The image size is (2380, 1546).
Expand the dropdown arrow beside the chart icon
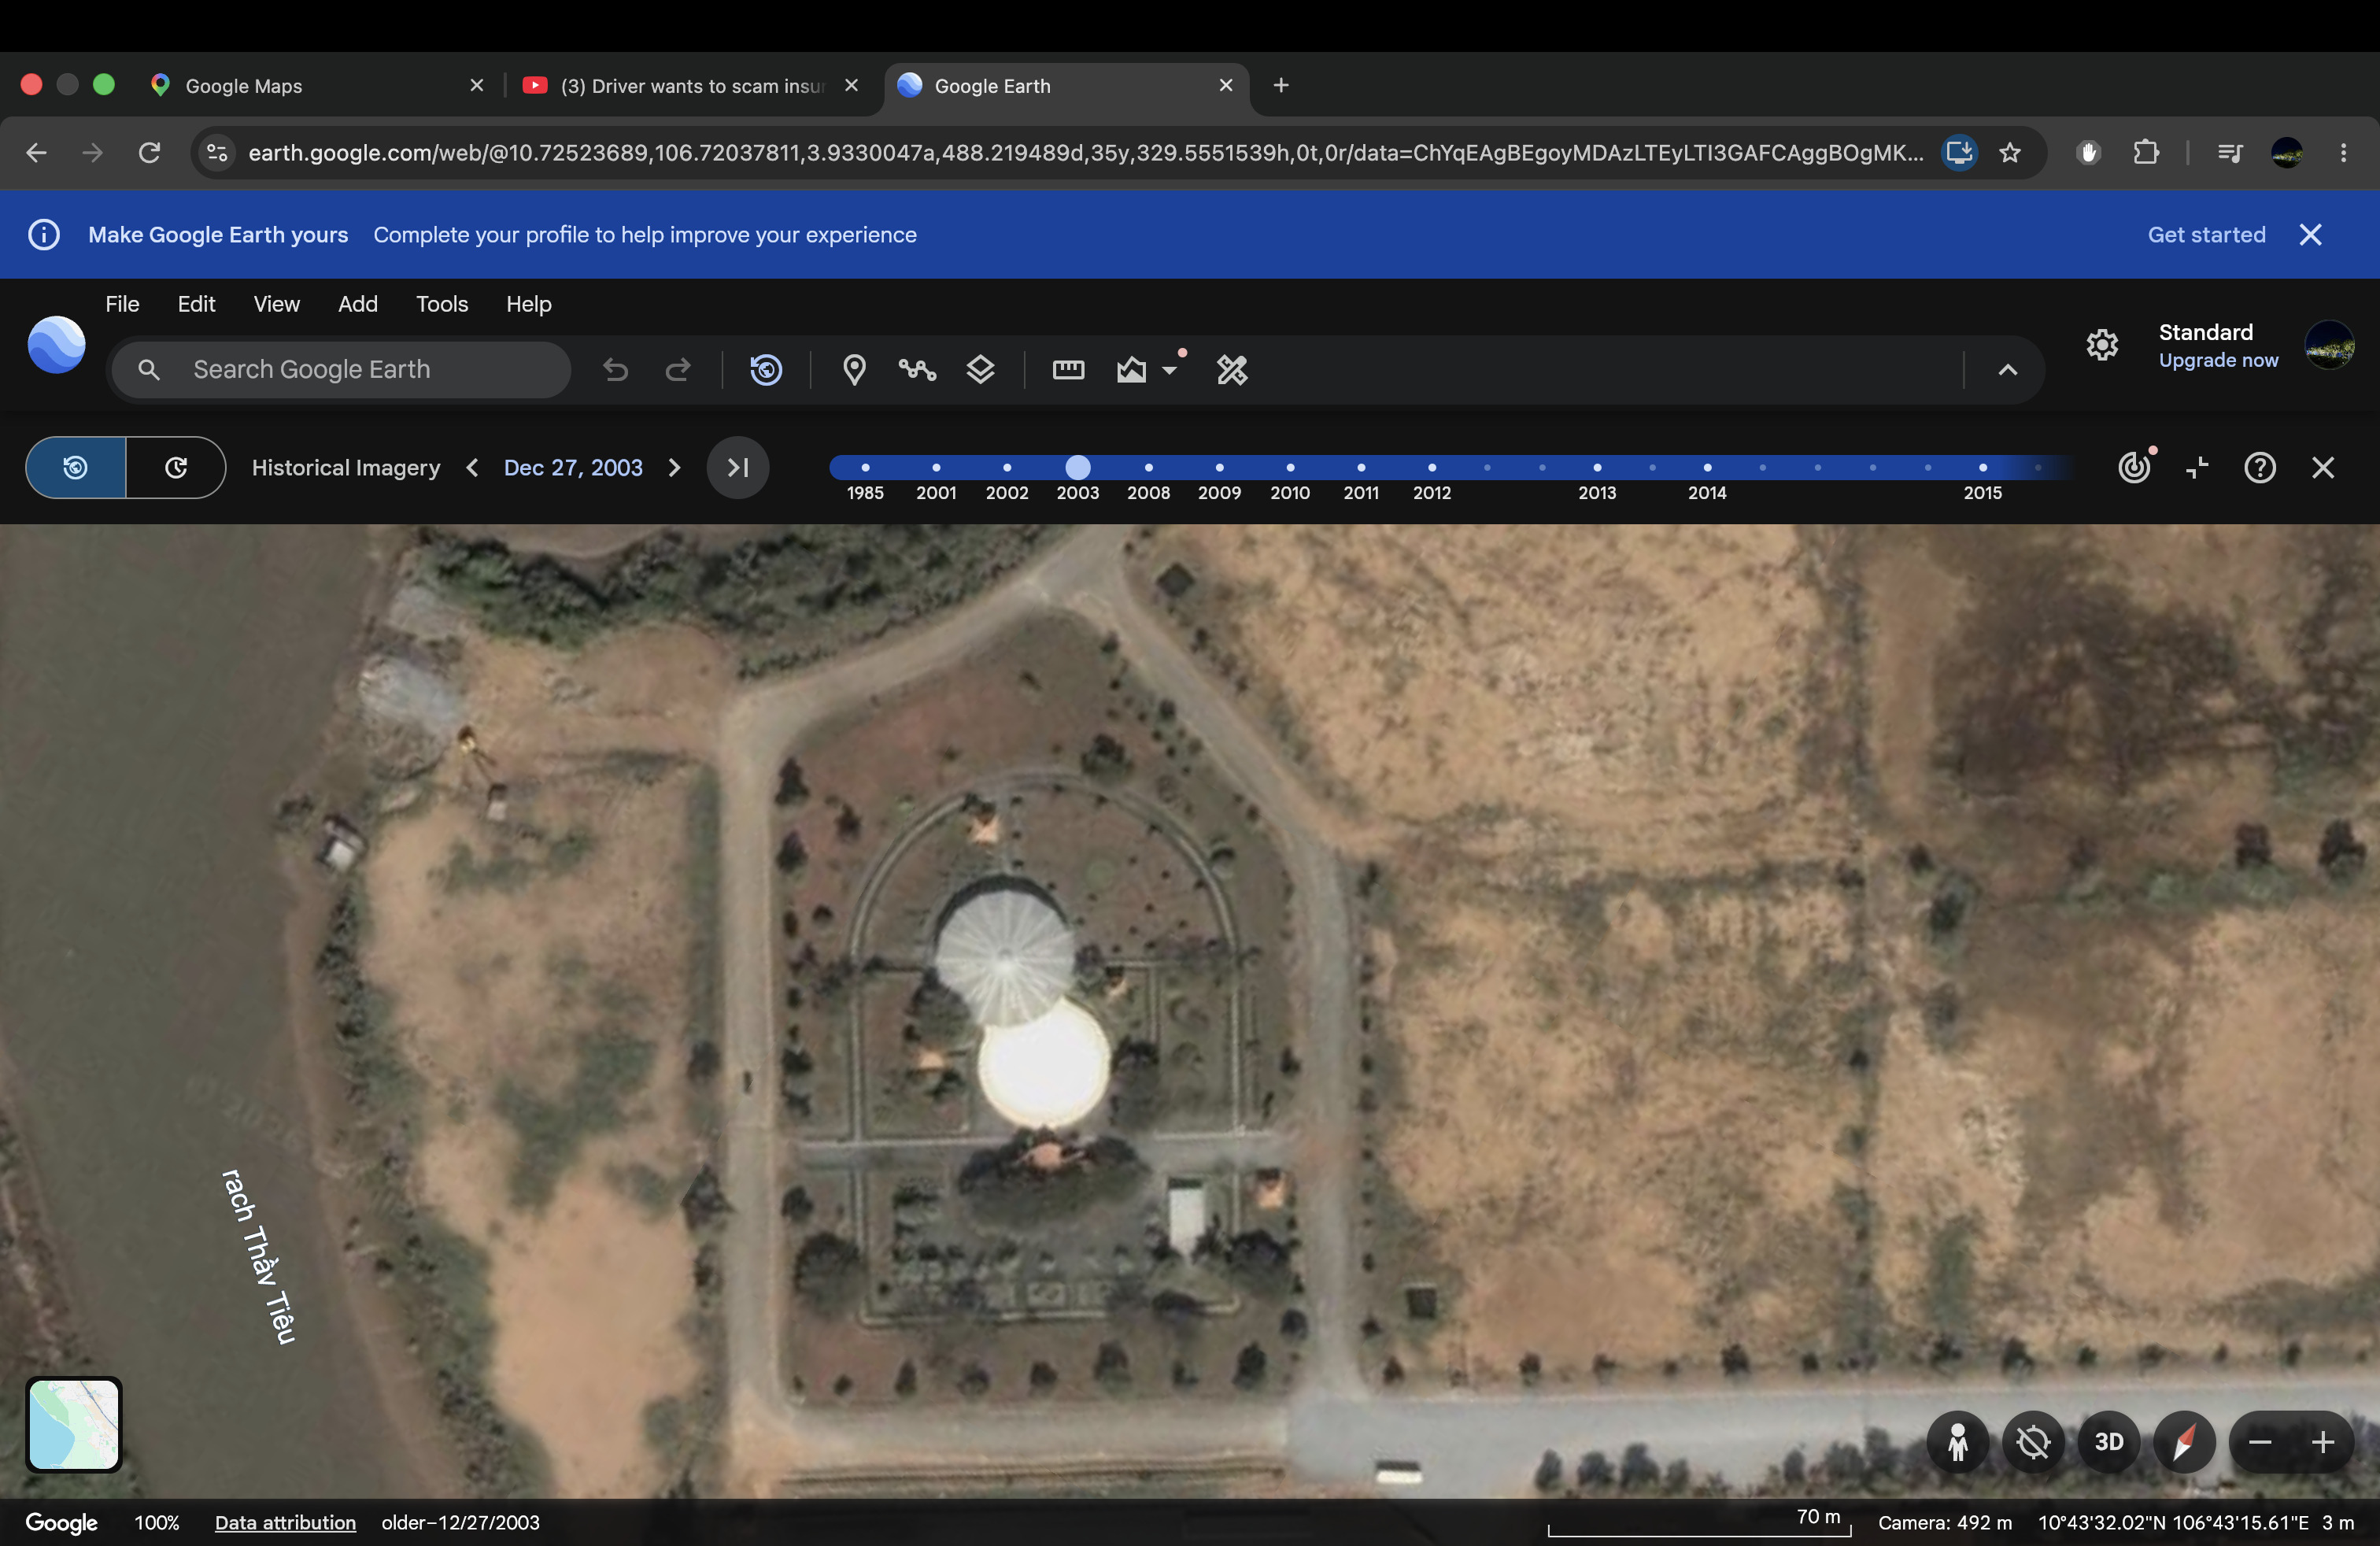click(1169, 370)
